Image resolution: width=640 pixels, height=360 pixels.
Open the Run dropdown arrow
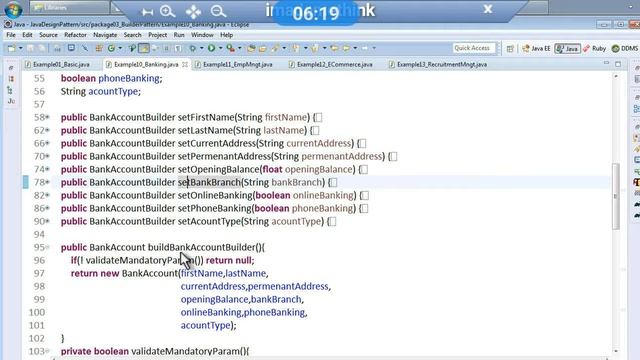click(220, 48)
